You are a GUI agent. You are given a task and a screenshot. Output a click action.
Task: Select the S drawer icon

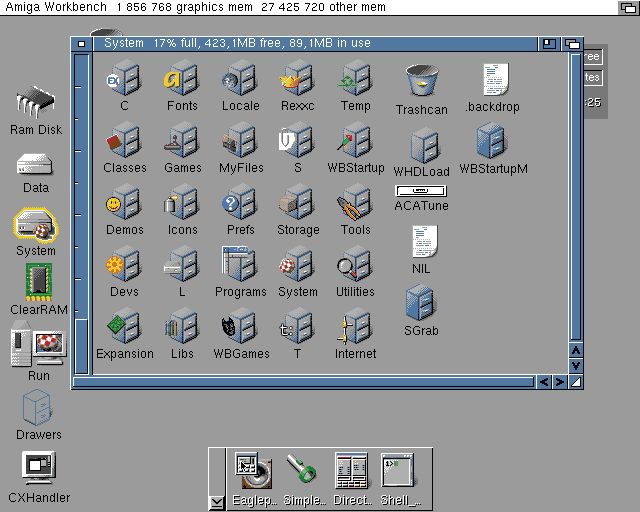297,140
